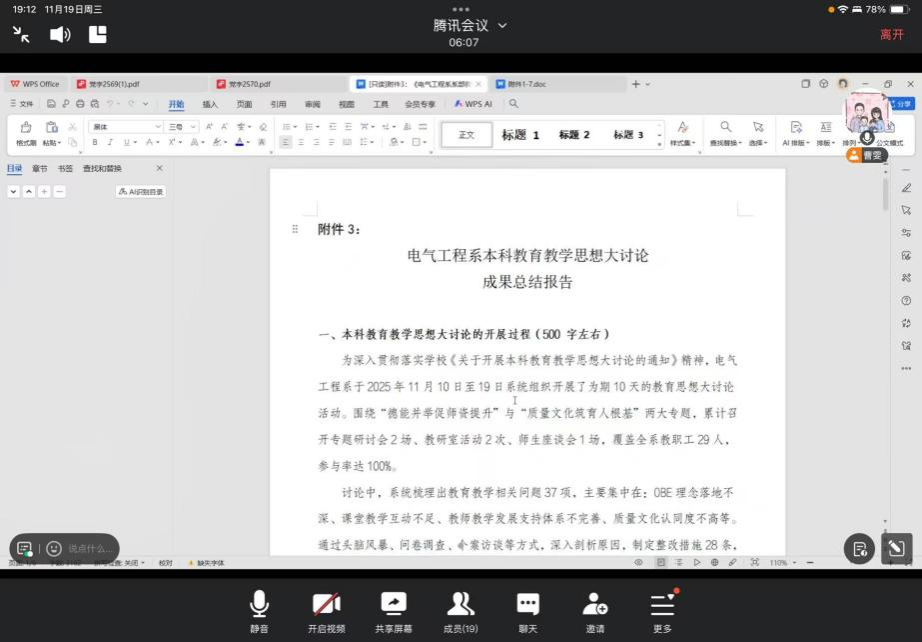Image resolution: width=922 pixels, height=642 pixels.
Task: Open the 成员(19) participants list
Action: pyautogui.click(x=461, y=609)
